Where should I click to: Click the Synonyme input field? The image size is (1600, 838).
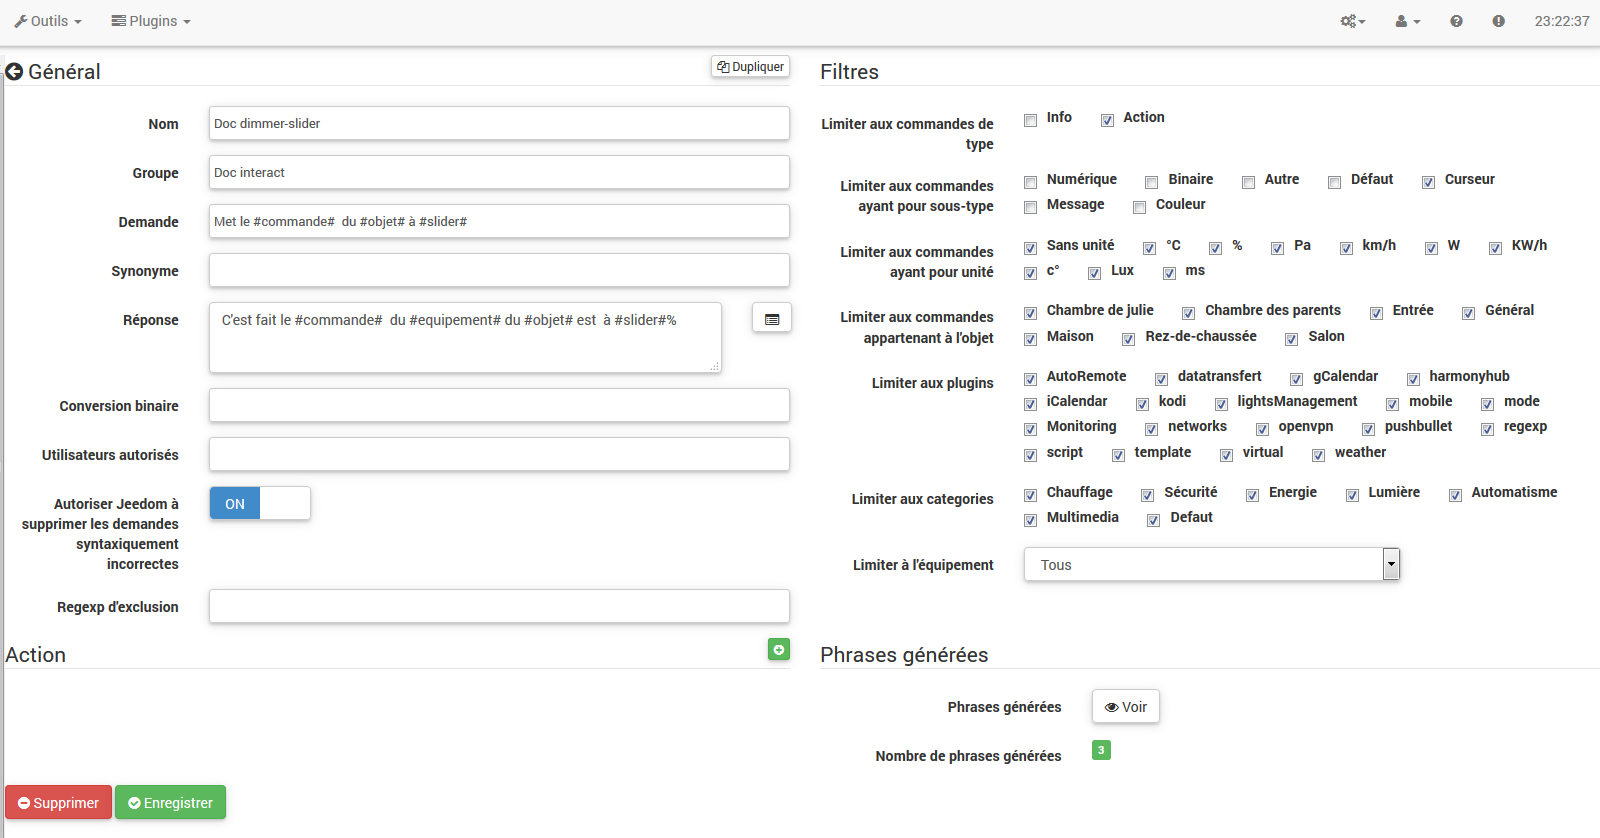(499, 271)
